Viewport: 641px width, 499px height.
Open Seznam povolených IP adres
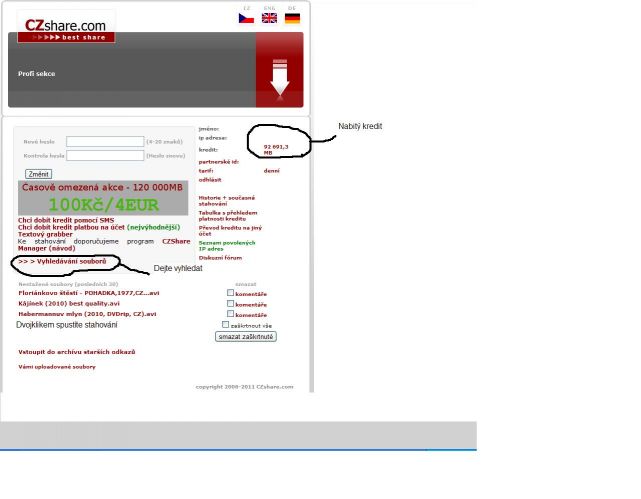pyautogui.click(x=227, y=246)
